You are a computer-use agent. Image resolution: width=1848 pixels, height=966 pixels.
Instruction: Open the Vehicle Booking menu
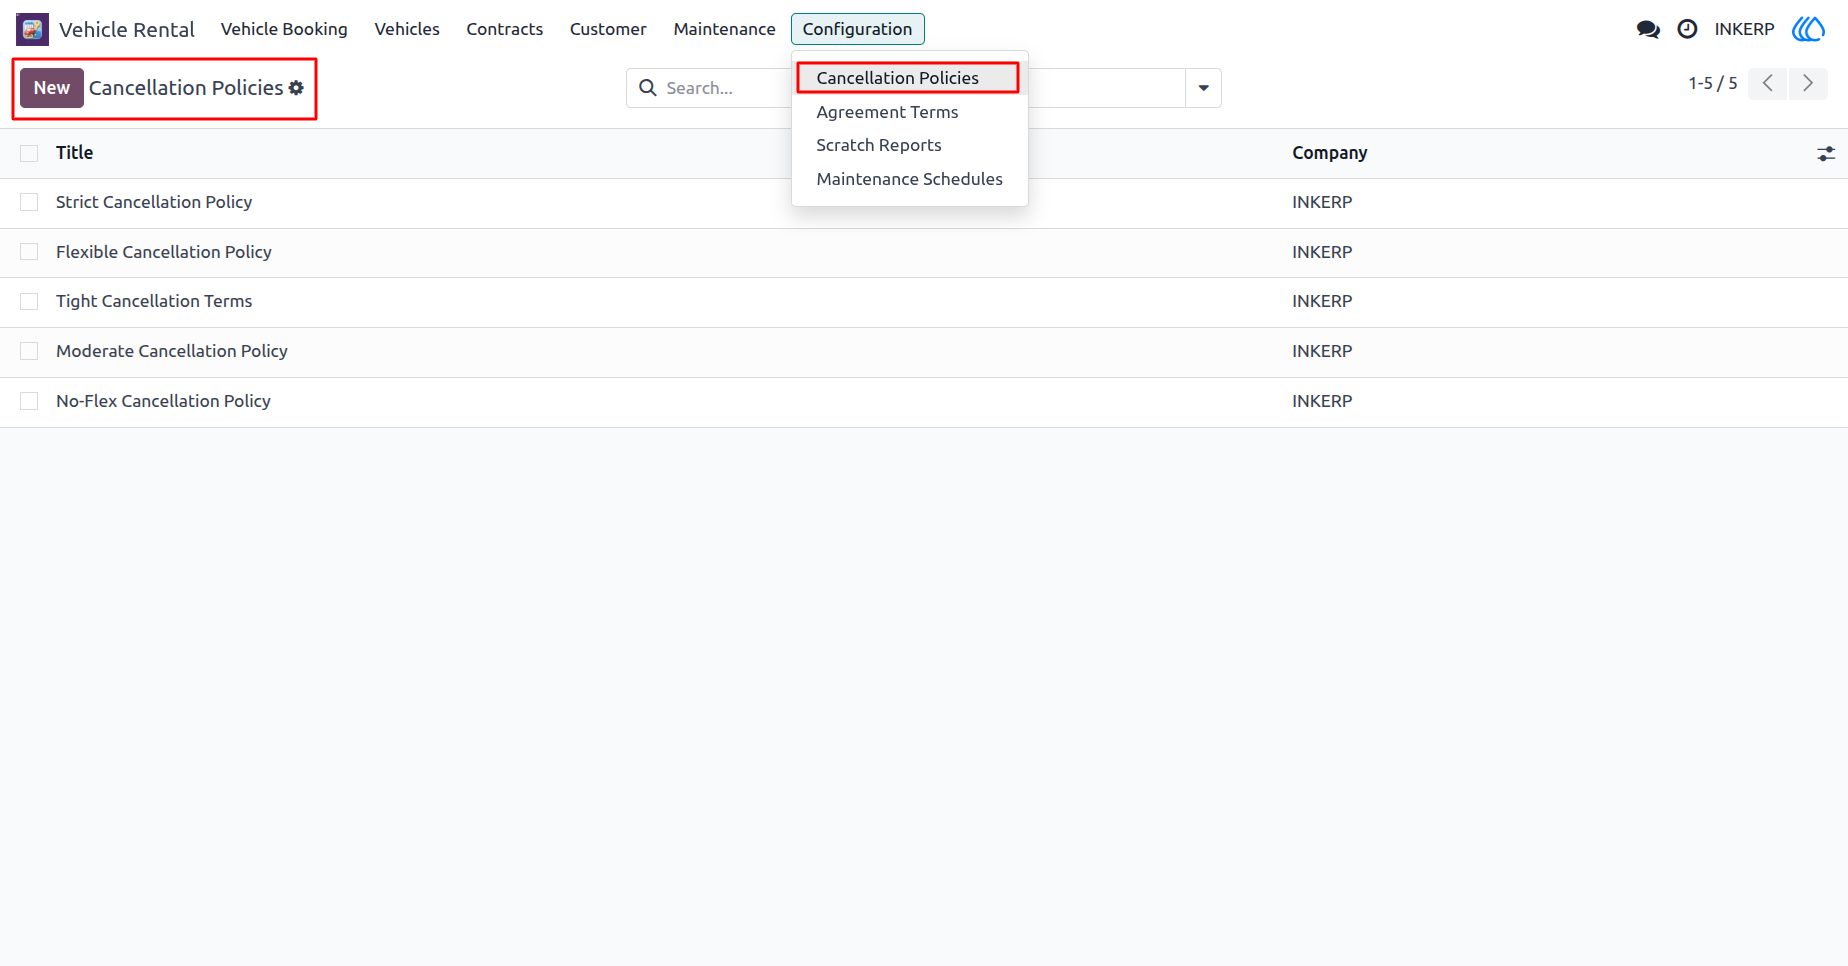284,29
